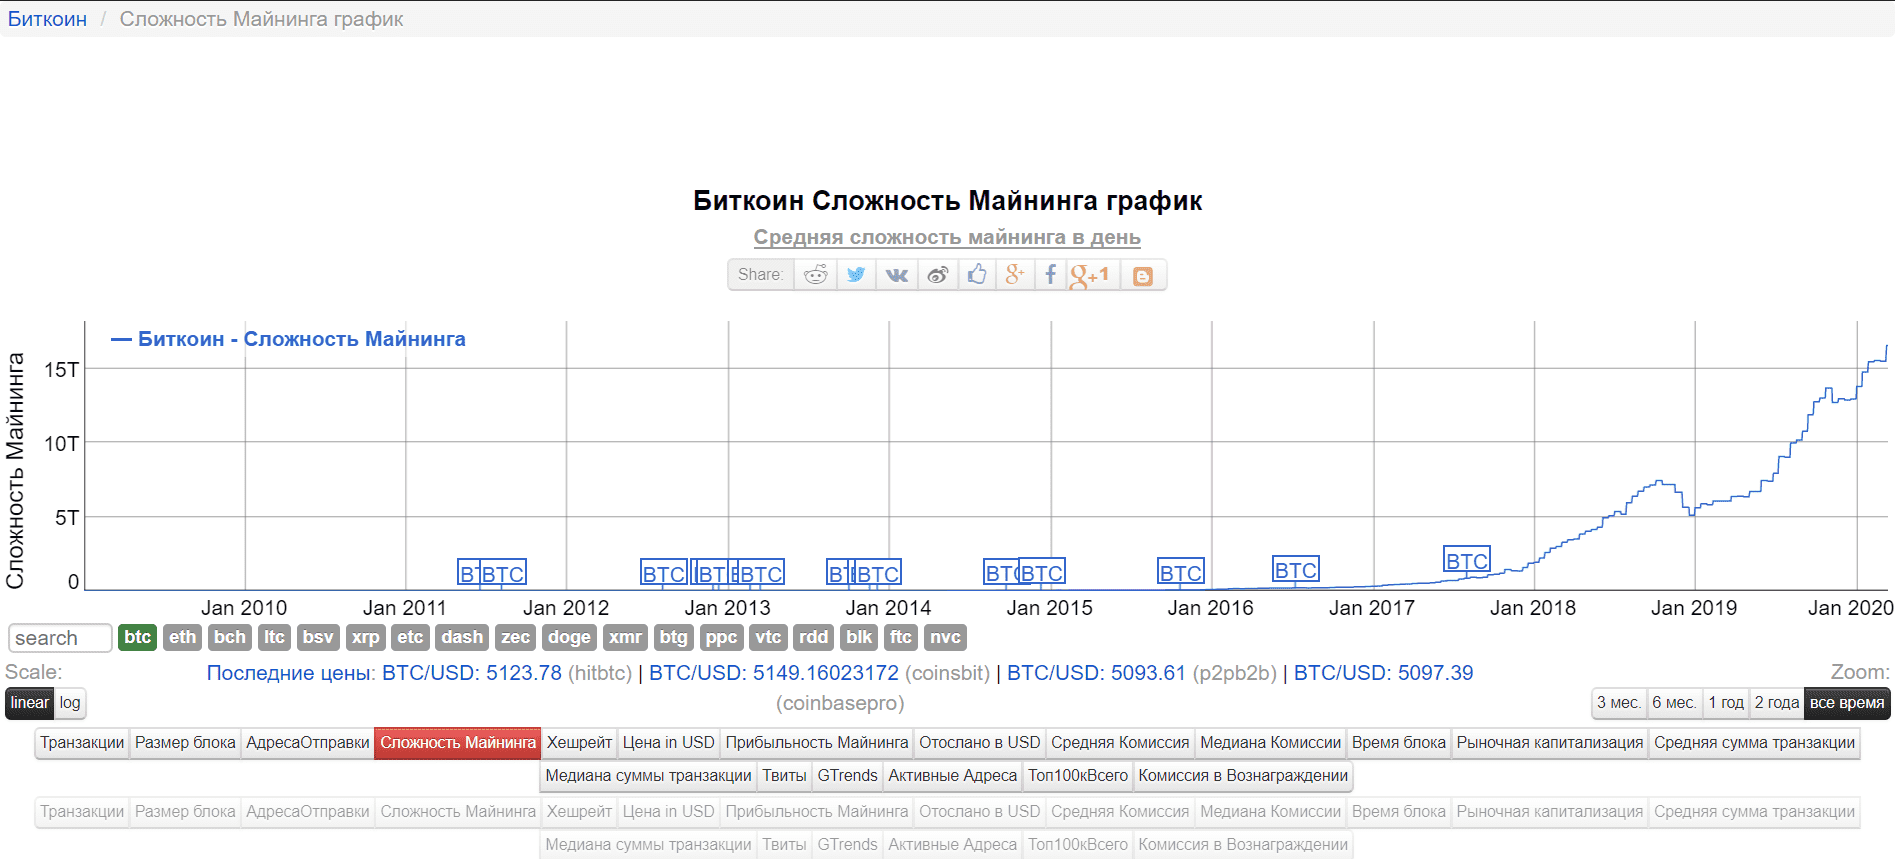This screenshot has width=1895, height=859.
Task: Select the ltc coin tag
Action: 274,637
